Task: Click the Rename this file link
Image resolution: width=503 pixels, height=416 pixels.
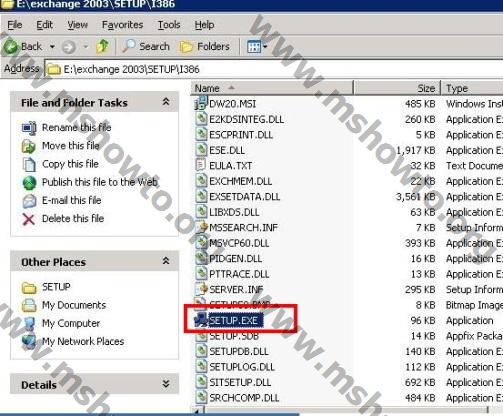Action: [77, 127]
